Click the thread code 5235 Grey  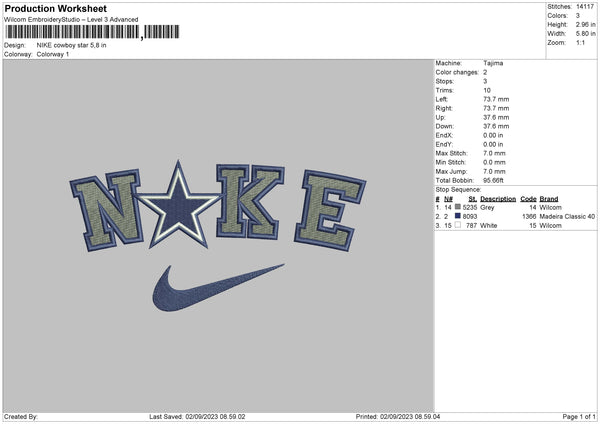[x=478, y=207]
